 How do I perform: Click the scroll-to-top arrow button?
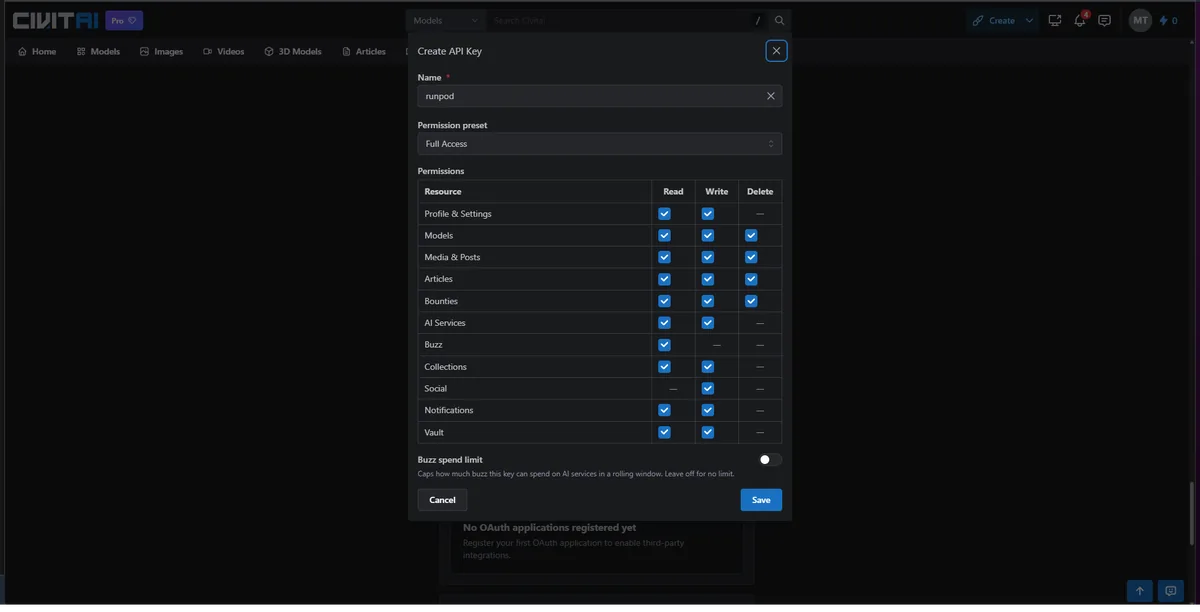(x=1139, y=591)
